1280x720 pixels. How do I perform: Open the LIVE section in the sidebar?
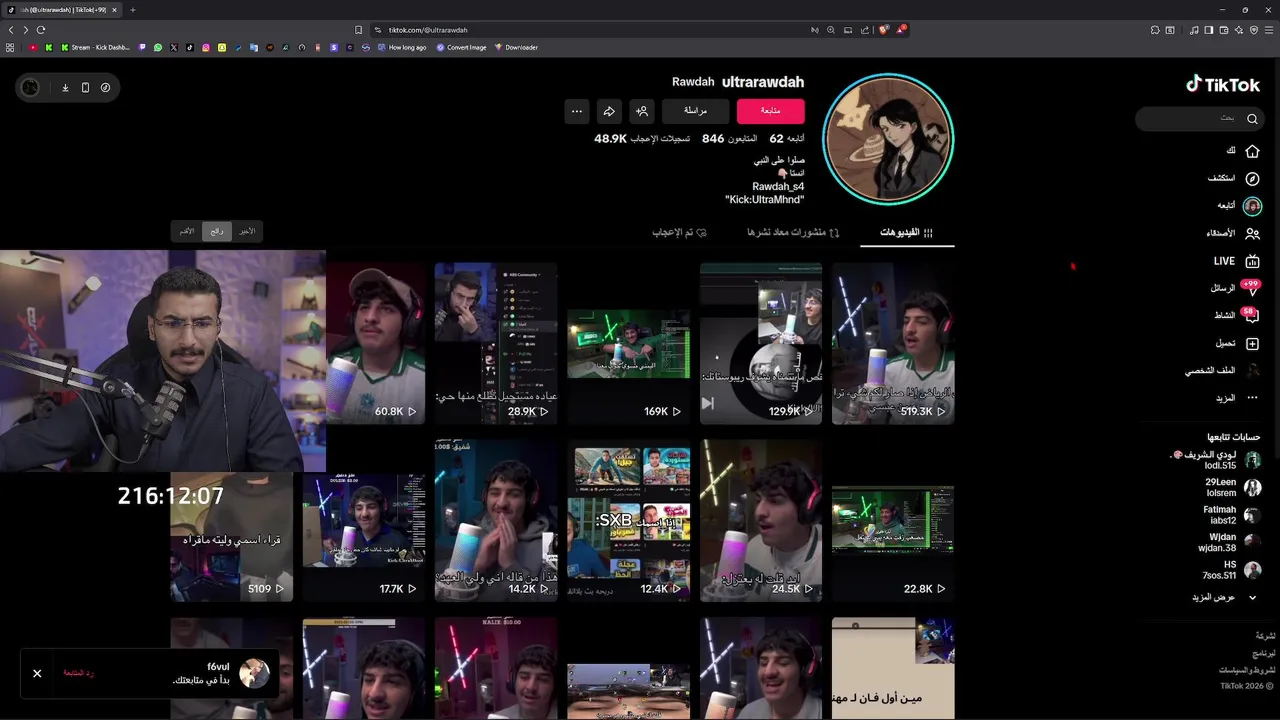tap(1237, 261)
